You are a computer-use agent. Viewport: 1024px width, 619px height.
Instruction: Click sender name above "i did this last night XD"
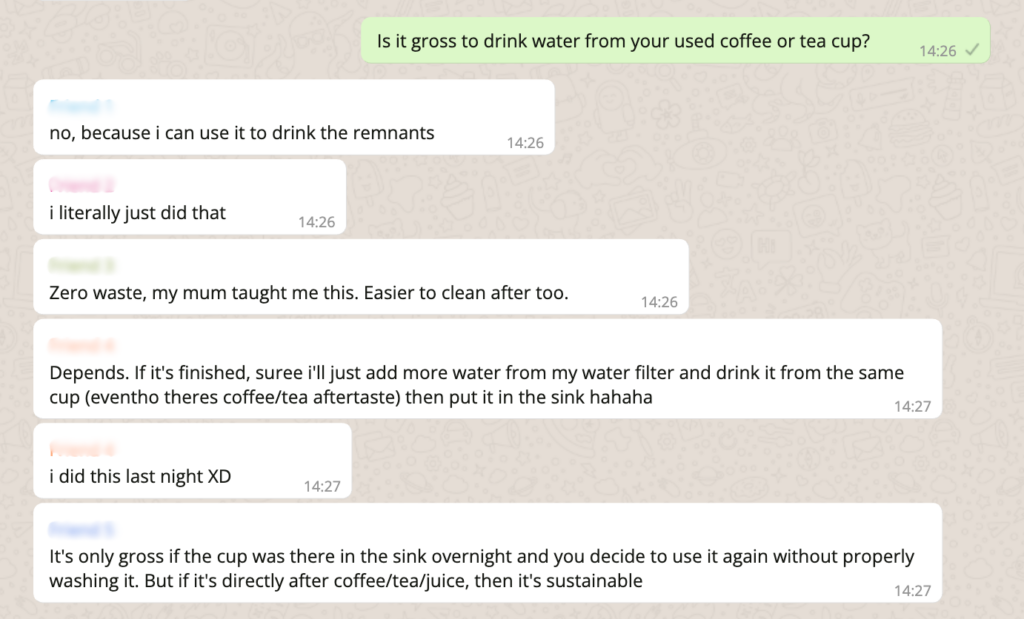point(82,448)
